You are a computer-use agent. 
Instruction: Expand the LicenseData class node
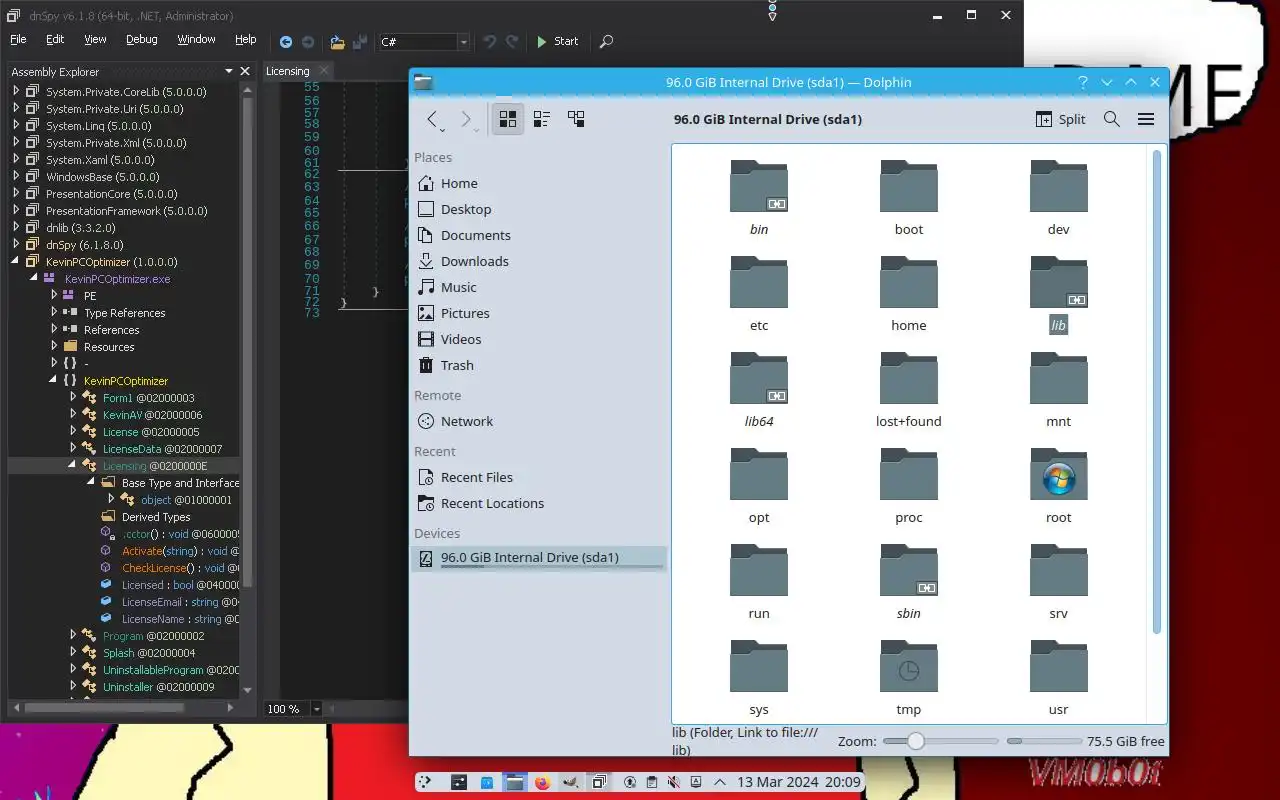(73, 448)
